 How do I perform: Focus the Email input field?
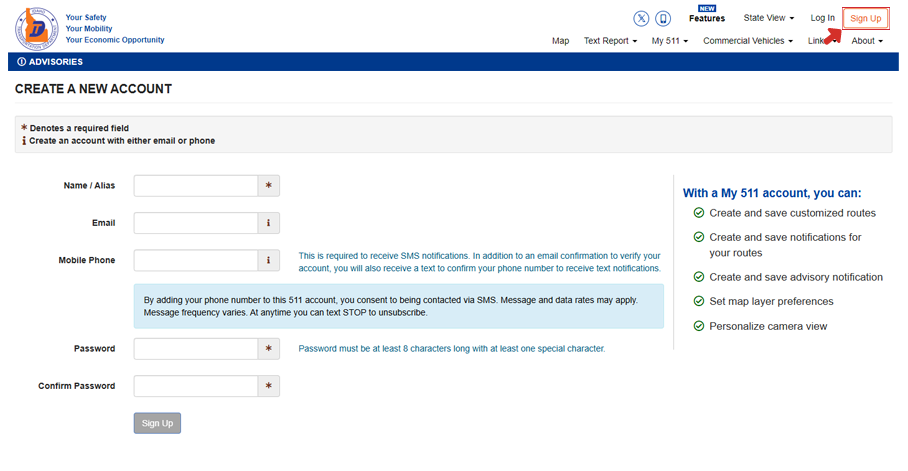196,223
